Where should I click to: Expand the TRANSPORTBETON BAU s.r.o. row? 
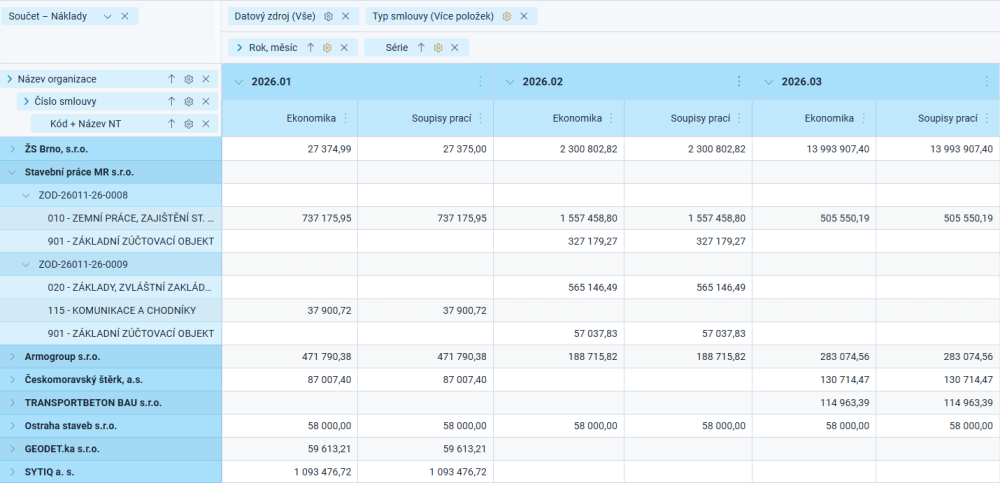pos(12,403)
